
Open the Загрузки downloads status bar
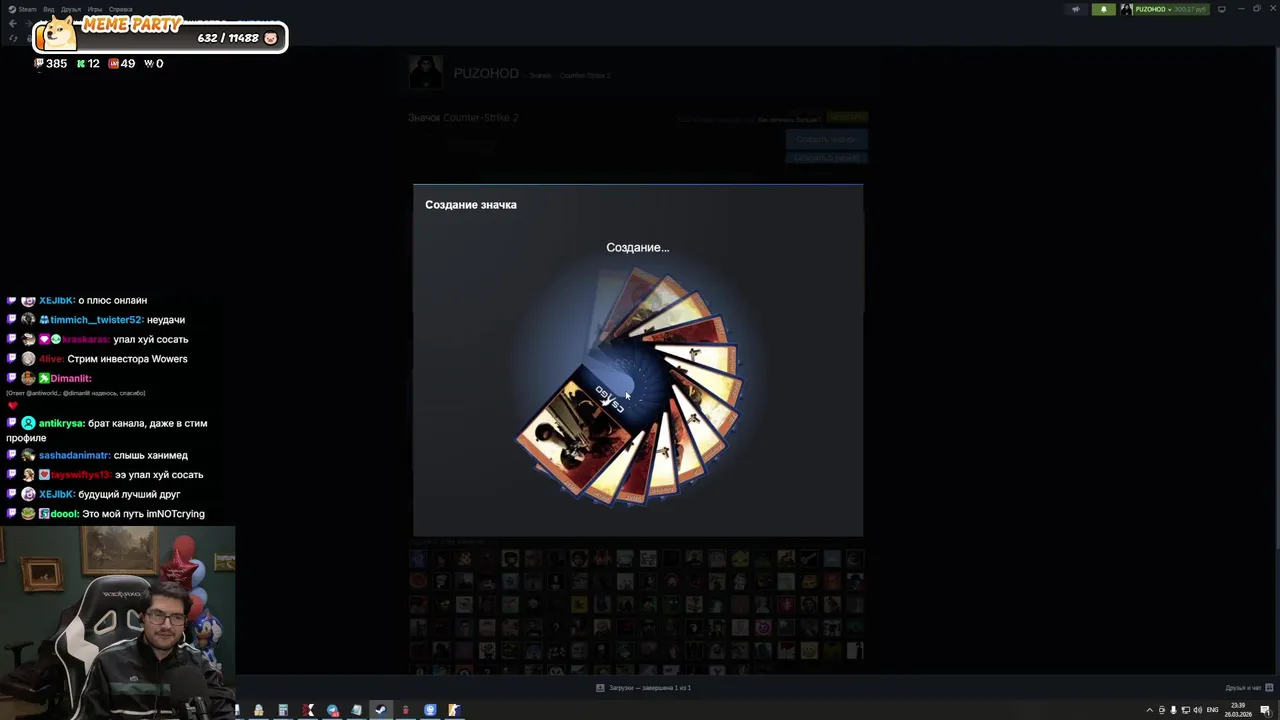tap(644, 688)
